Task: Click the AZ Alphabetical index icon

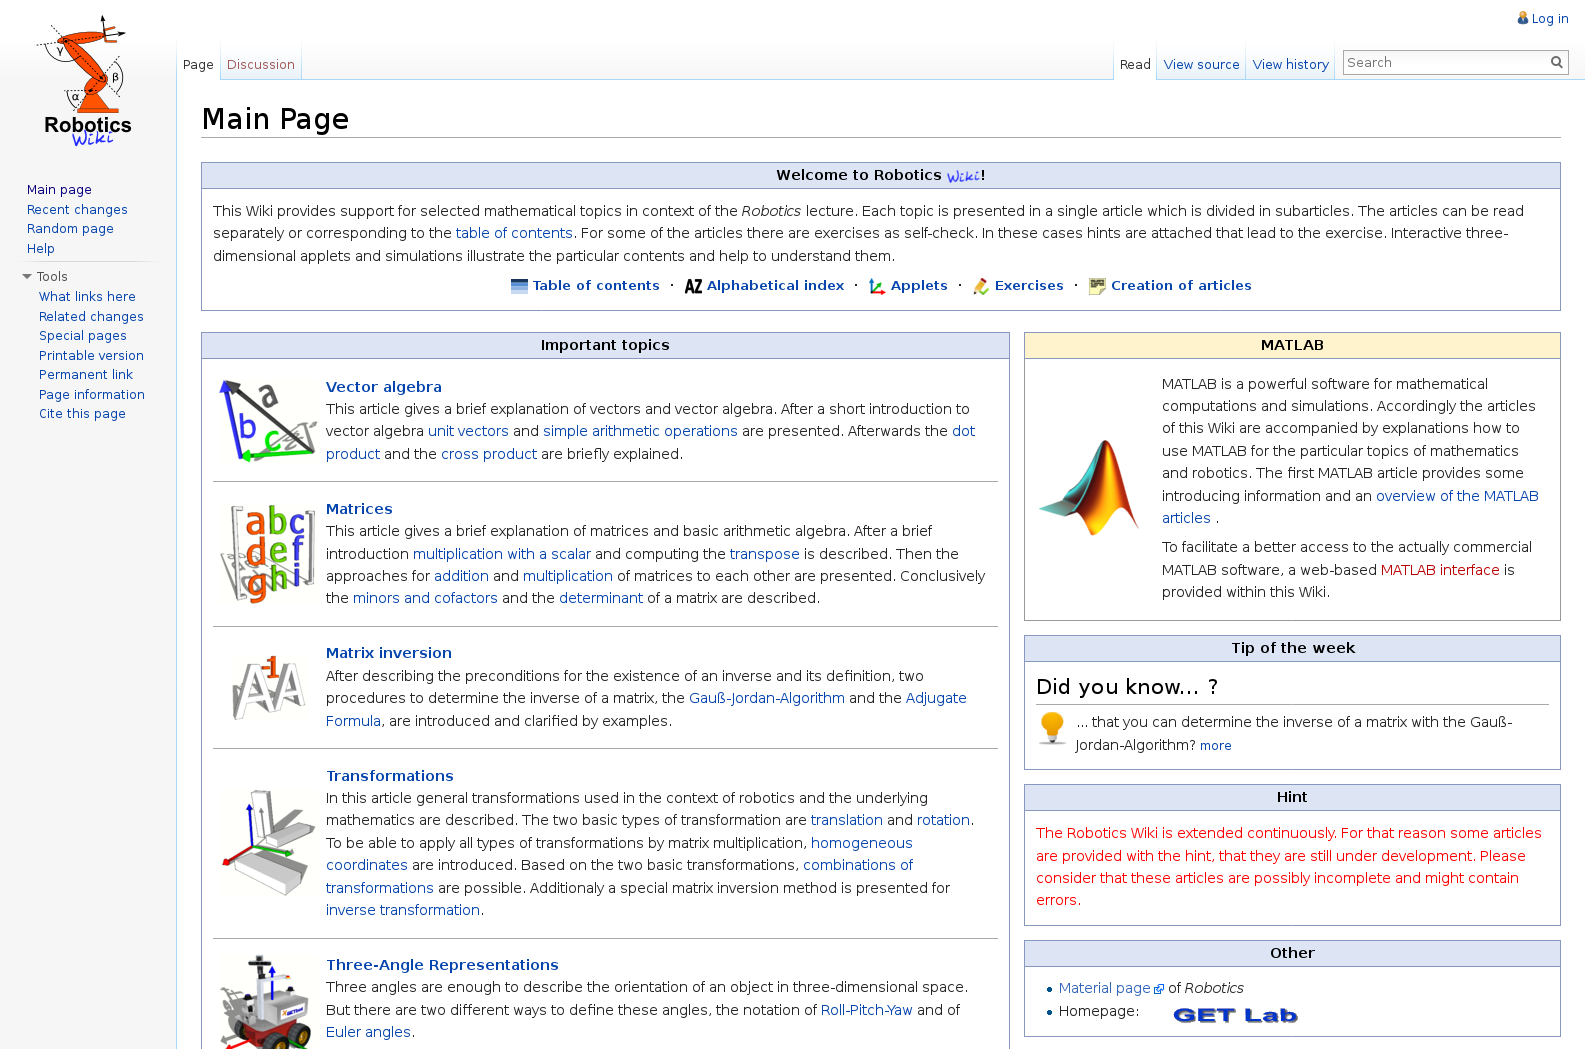Action: click(x=693, y=286)
